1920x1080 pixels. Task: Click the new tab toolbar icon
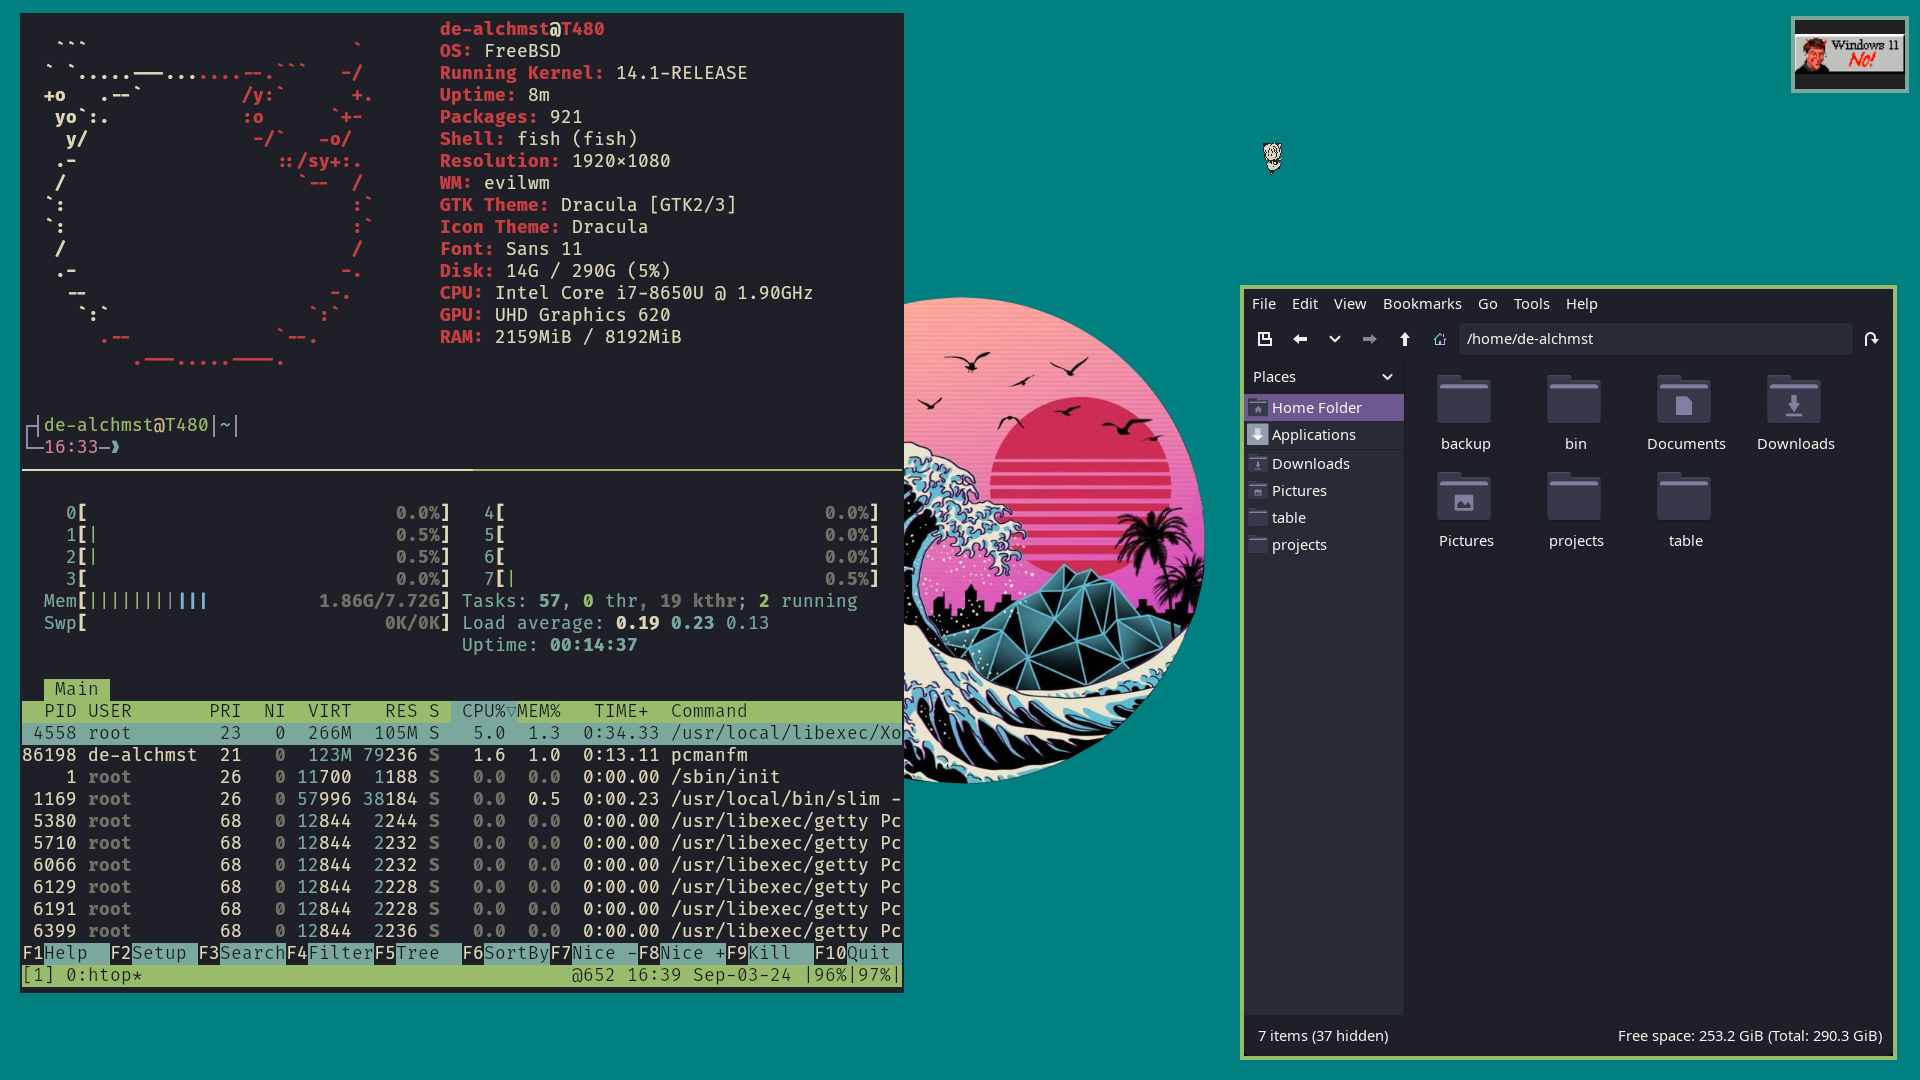(x=1264, y=339)
